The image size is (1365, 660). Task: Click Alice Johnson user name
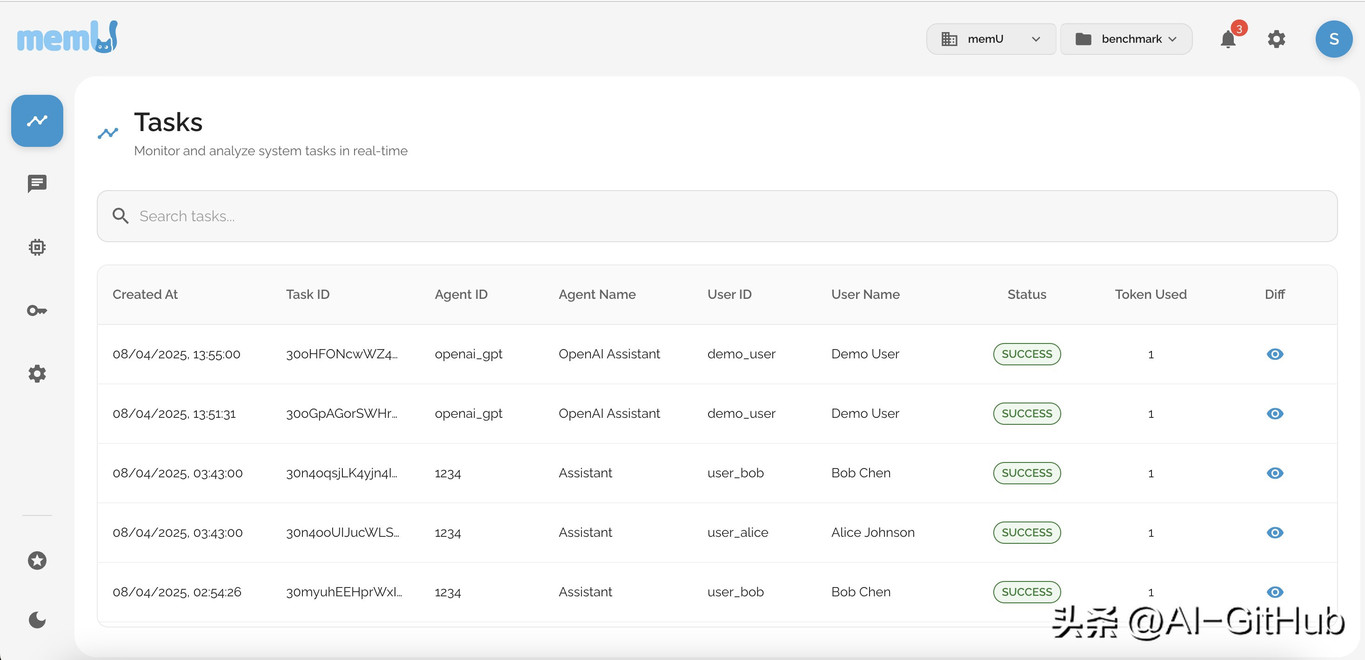pos(873,532)
